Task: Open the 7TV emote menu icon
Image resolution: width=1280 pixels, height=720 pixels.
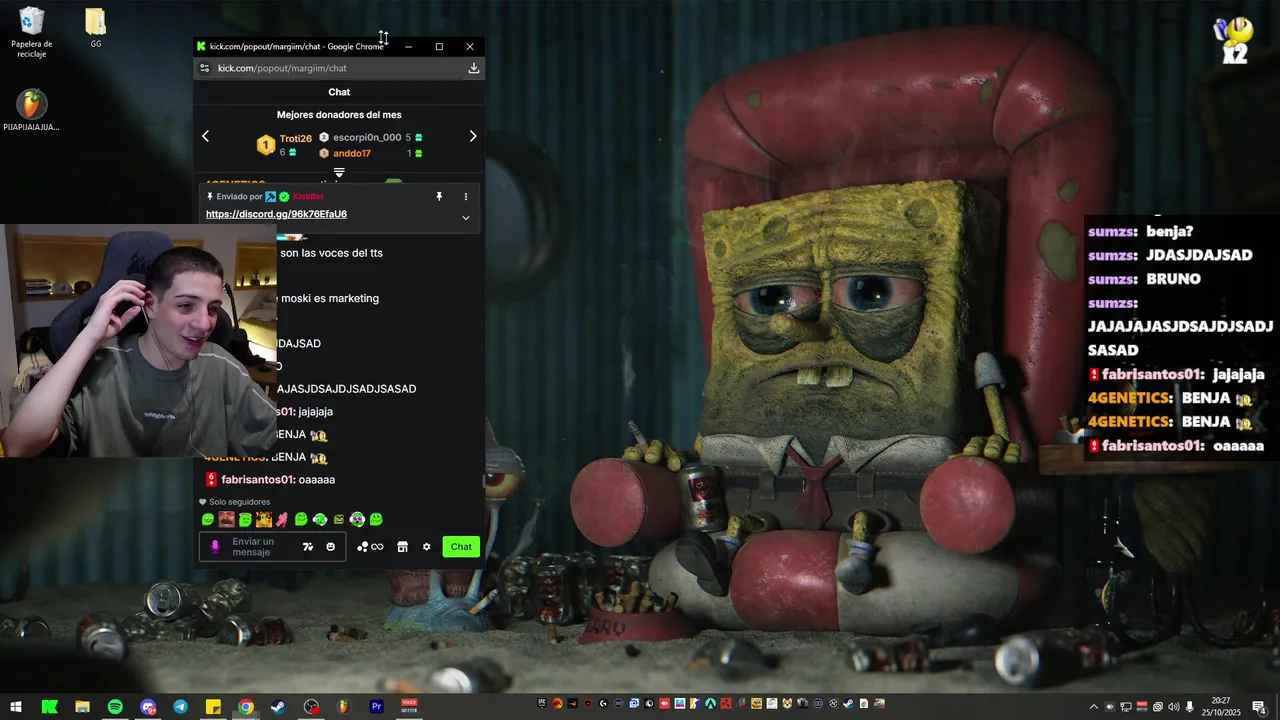Action: pyautogui.click(x=307, y=547)
